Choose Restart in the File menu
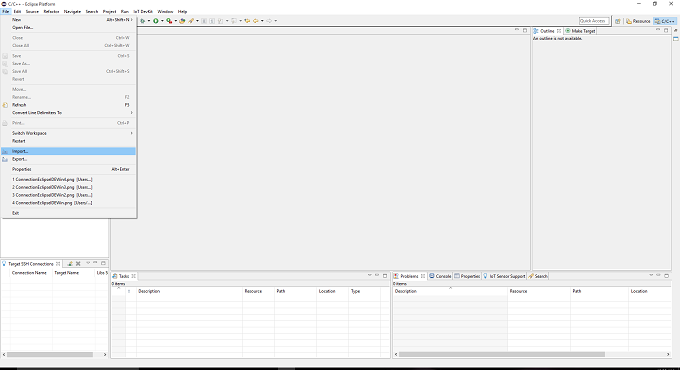 pos(69,141)
